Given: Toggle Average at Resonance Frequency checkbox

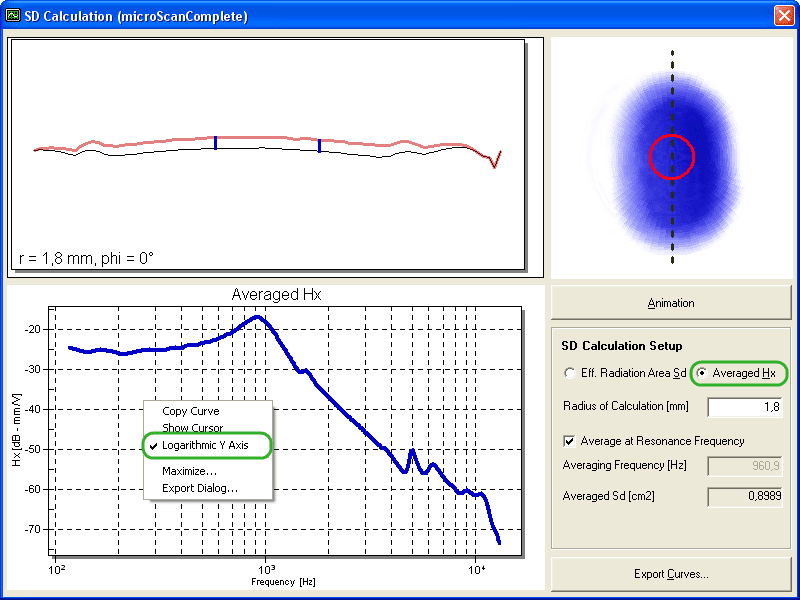Looking at the screenshot, I should click(x=569, y=441).
